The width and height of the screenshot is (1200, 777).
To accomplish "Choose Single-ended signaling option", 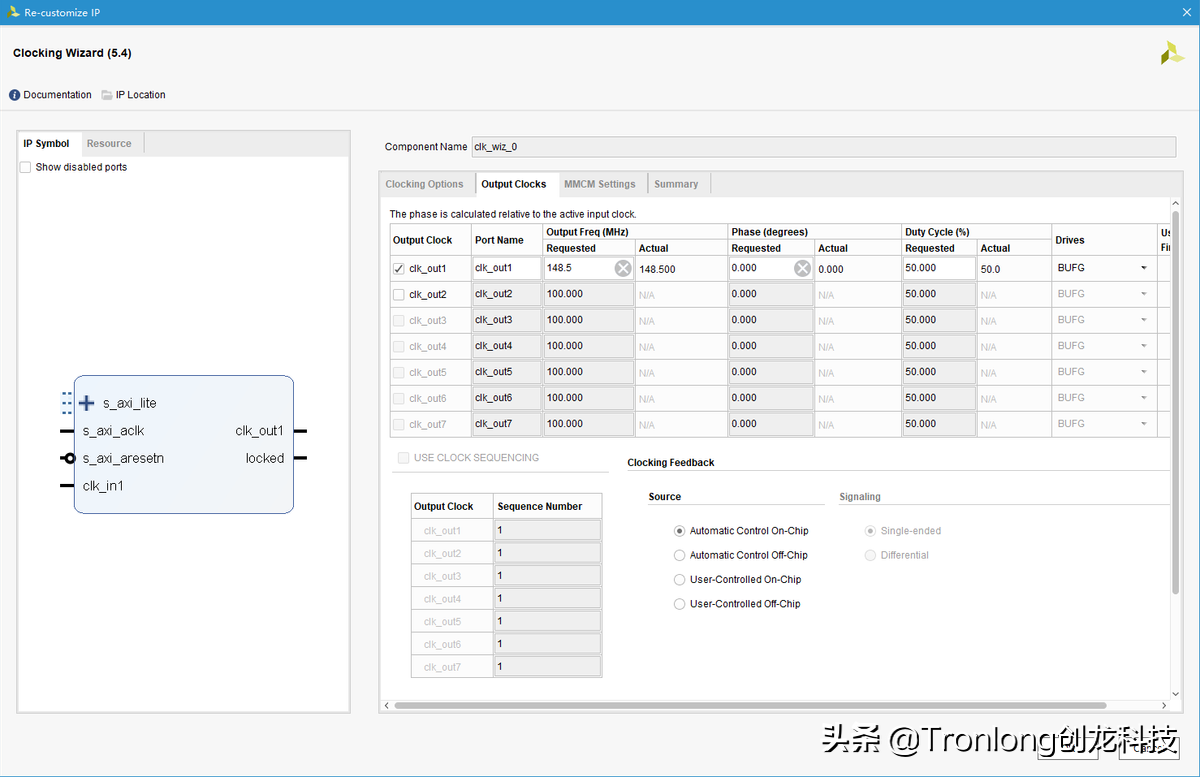I will pyautogui.click(x=870, y=531).
